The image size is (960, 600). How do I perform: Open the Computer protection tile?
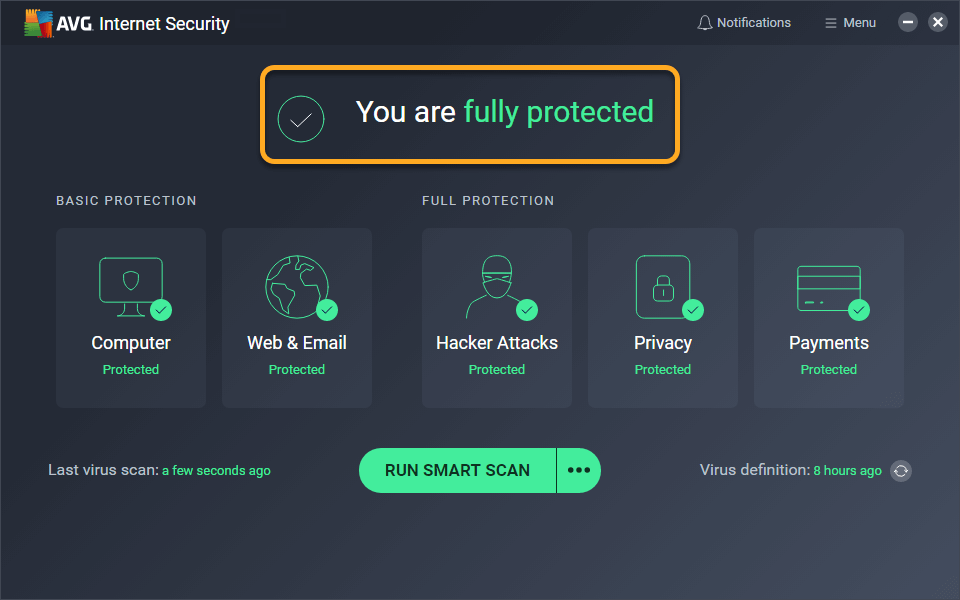tap(131, 318)
